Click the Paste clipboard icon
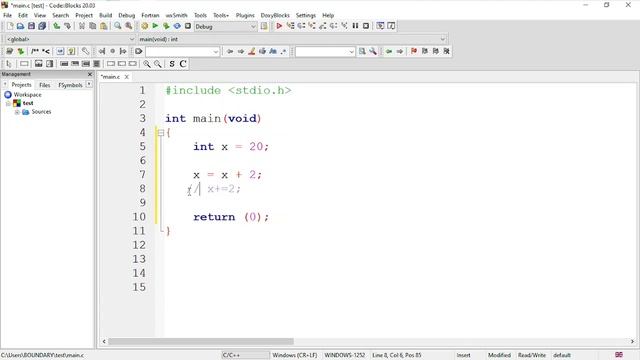The width and height of the screenshot is (640, 360). point(104,26)
